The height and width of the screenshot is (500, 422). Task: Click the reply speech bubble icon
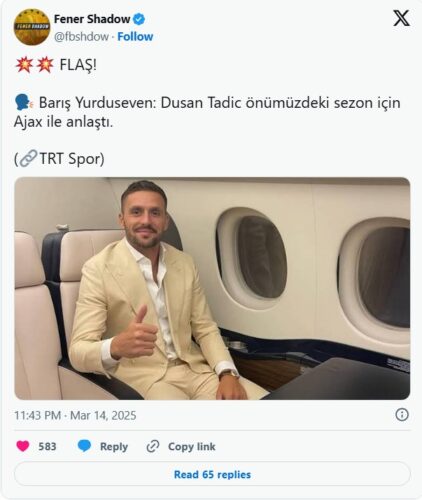point(84,446)
